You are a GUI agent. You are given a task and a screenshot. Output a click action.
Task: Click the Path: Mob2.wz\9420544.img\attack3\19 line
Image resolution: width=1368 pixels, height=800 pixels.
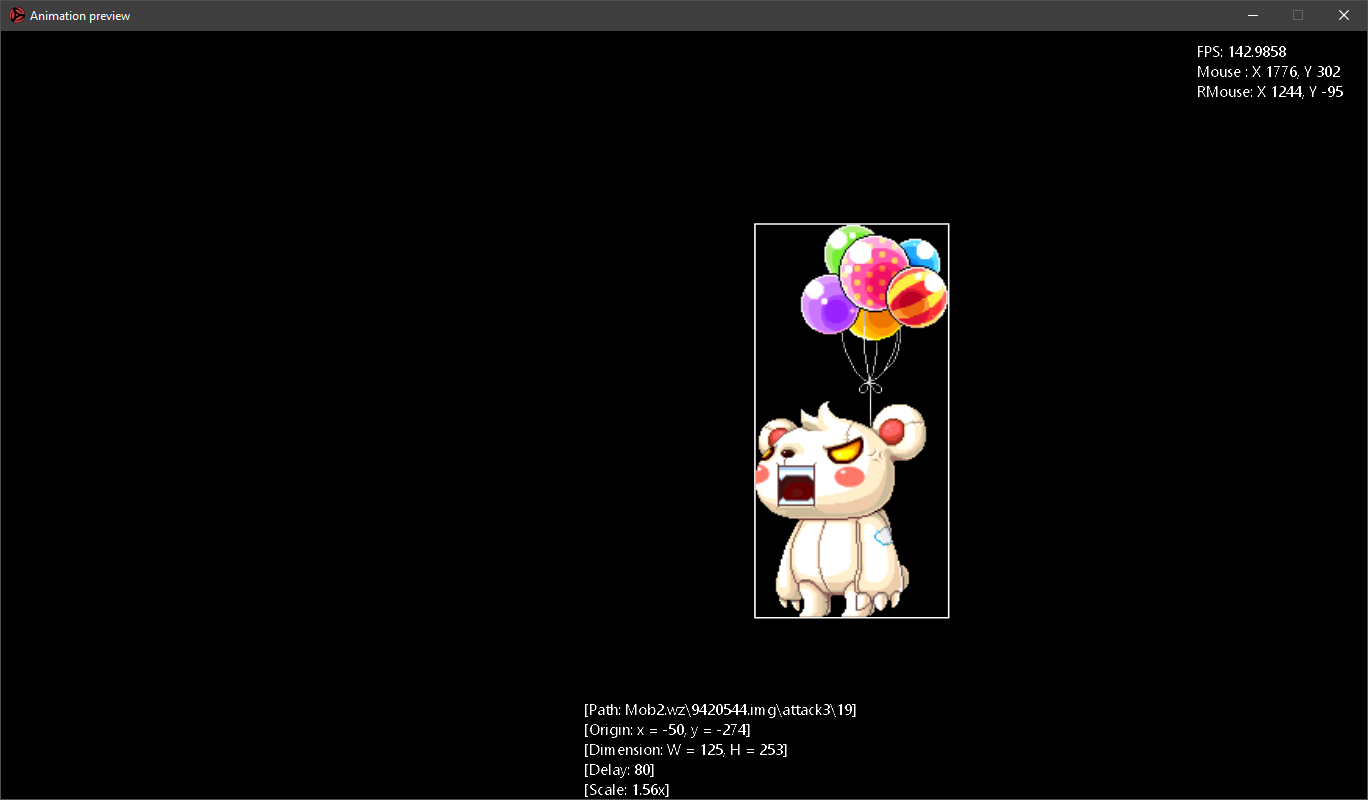(x=720, y=710)
